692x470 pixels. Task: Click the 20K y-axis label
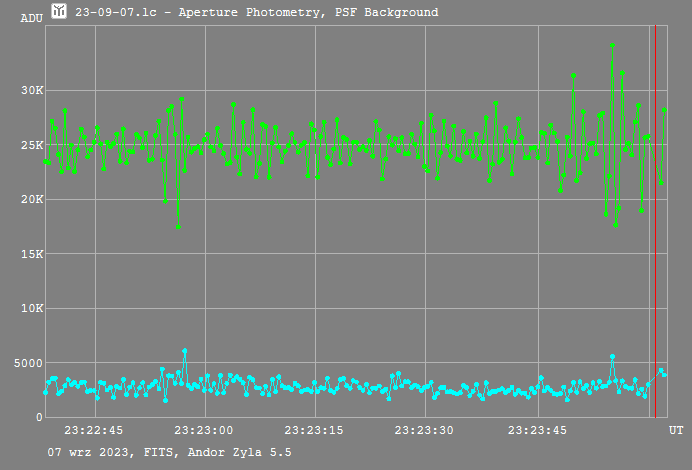pyautogui.click(x=32, y=199)
